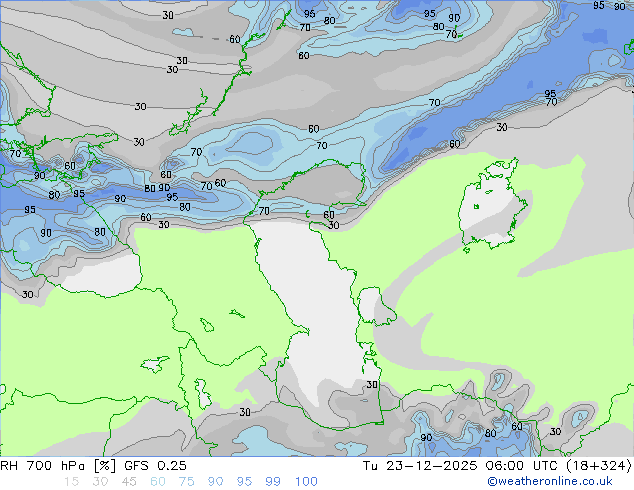Screen dimensions: 634x490
Task: Click the '06:00 UTC' time text
Action: pyautogui.click(x=520, y=466)
